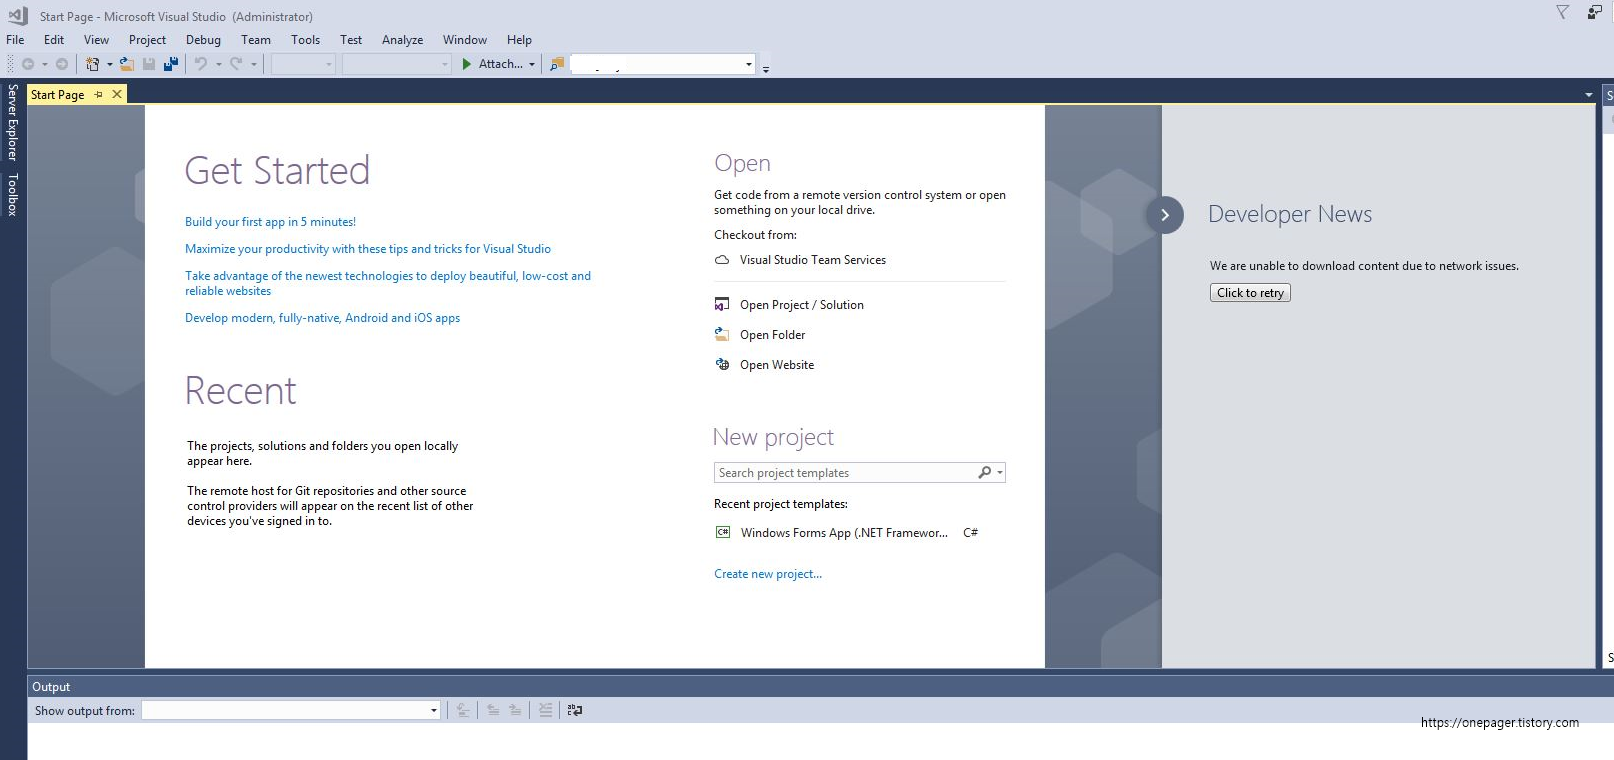1614x760 pixels.
Task: Click the Open Website globe icon
Action: pos(722,365)
